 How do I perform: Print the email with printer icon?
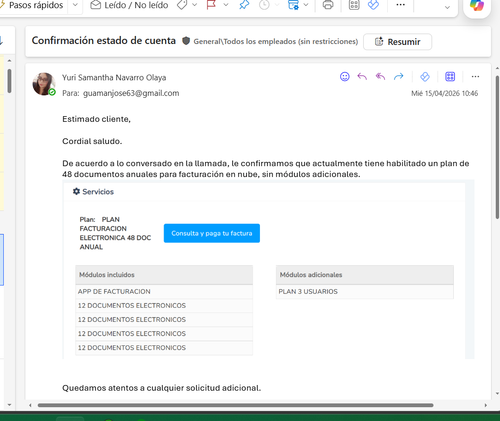(x=328, y=5)
